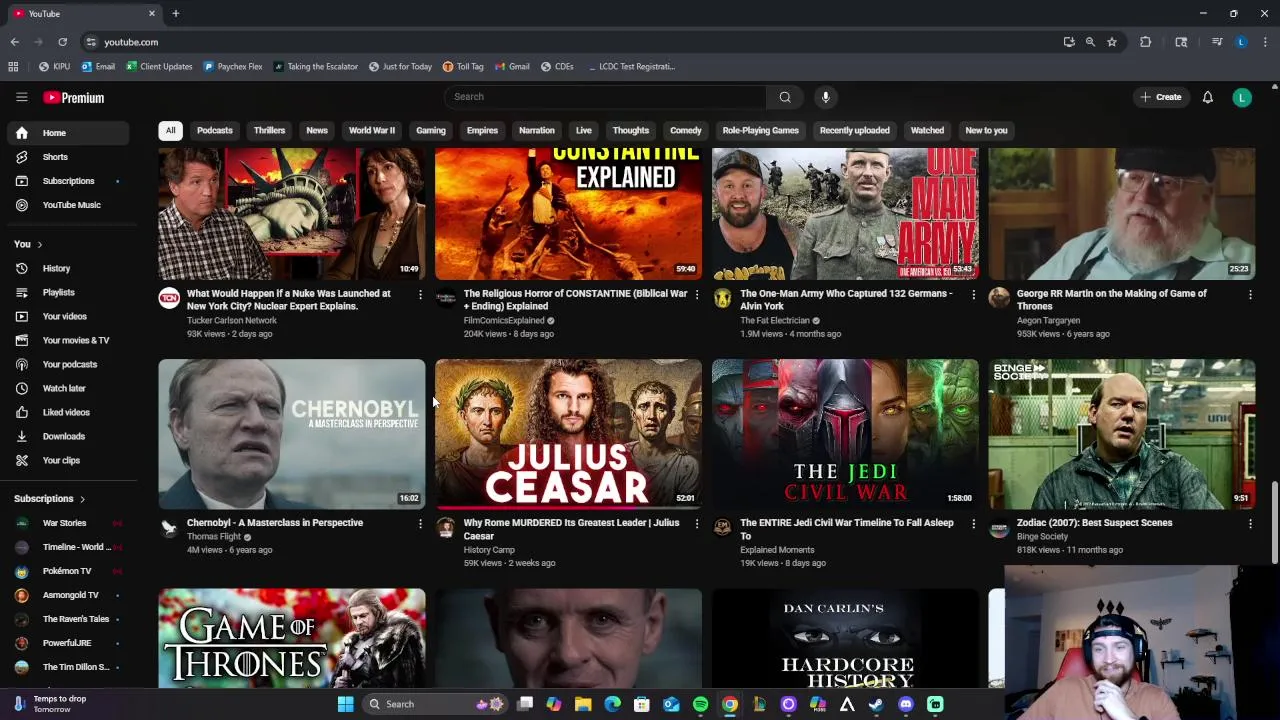
Task: Start voice search with the microphone
Action: (x=825, y=97)
